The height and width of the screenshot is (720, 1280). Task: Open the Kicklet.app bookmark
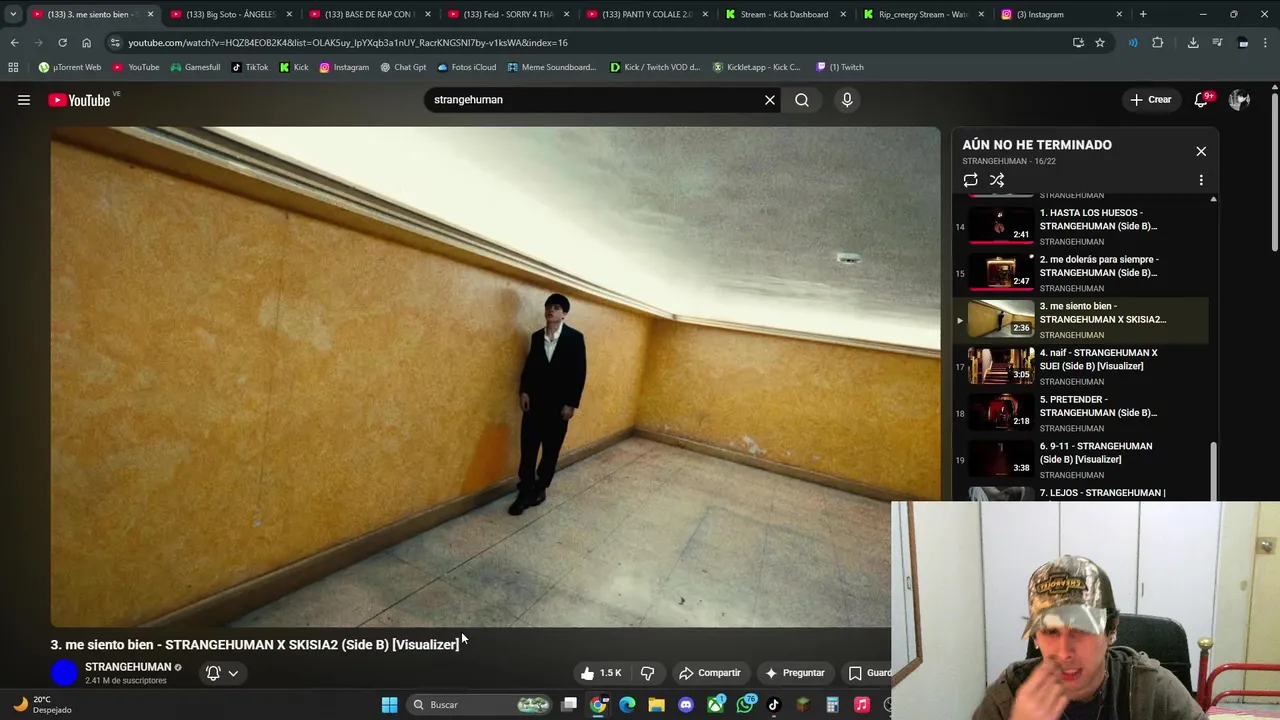click(757, 67)
